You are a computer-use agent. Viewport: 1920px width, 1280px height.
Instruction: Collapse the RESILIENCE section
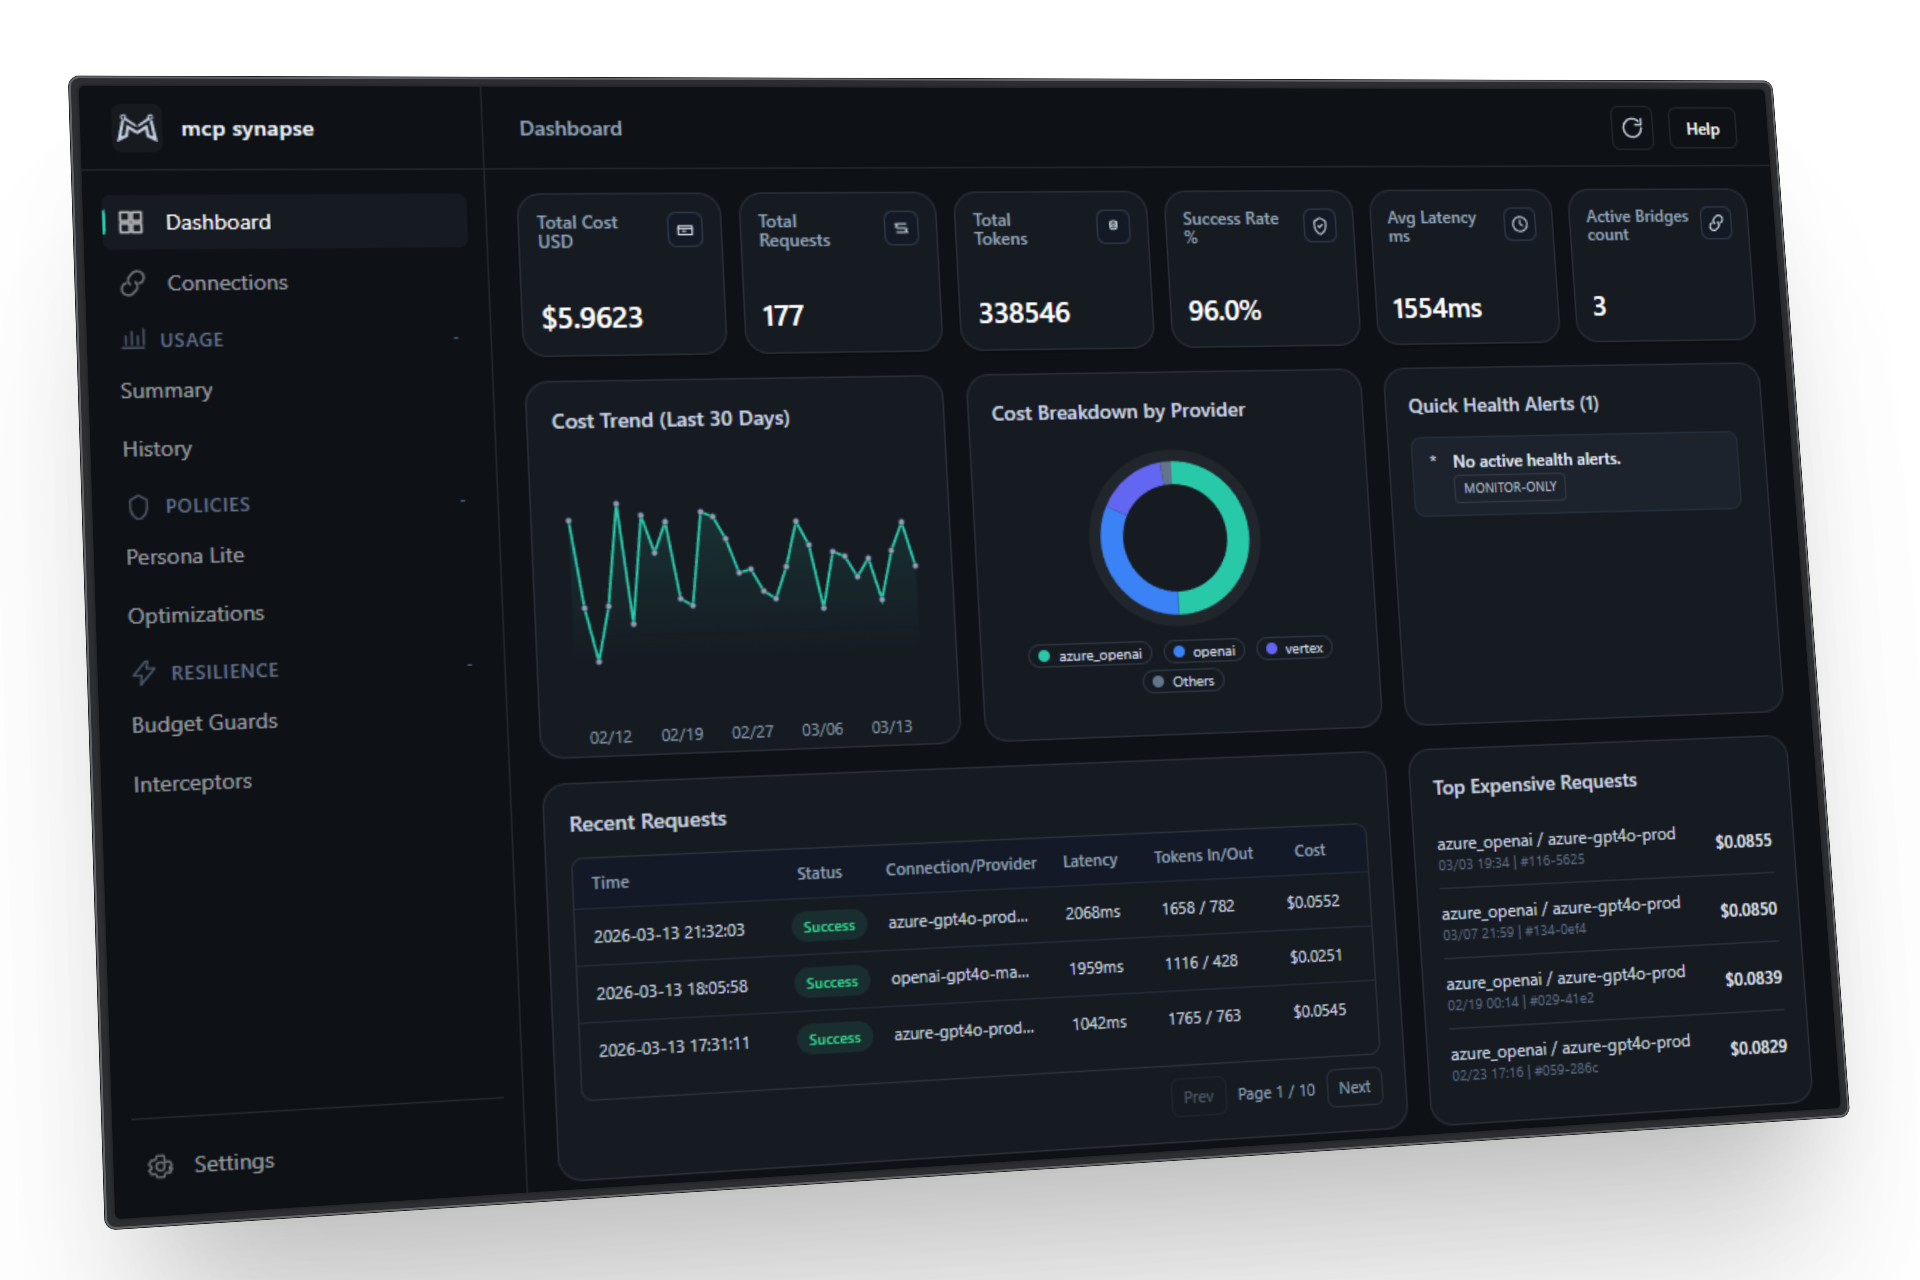pyautogui.click(x=471, y=663)
